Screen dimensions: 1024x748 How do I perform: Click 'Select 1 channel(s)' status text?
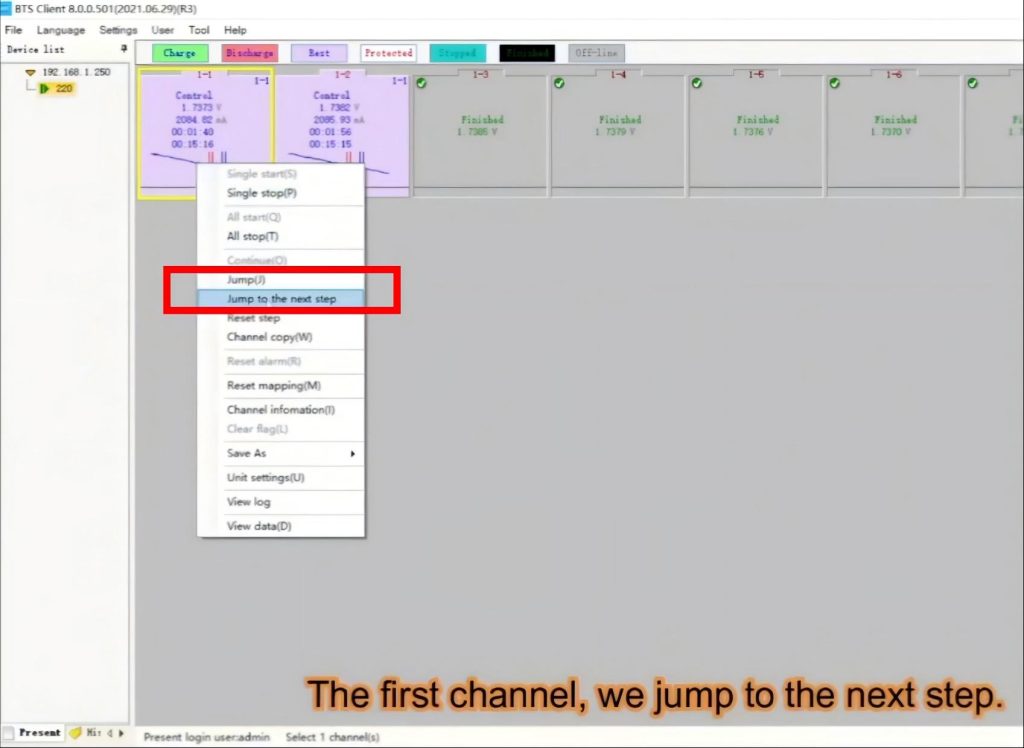332,737
